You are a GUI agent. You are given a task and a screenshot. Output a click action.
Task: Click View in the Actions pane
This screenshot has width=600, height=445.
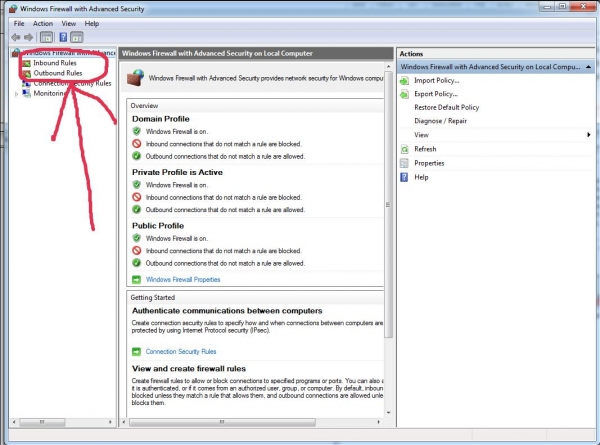click(421, 135)
